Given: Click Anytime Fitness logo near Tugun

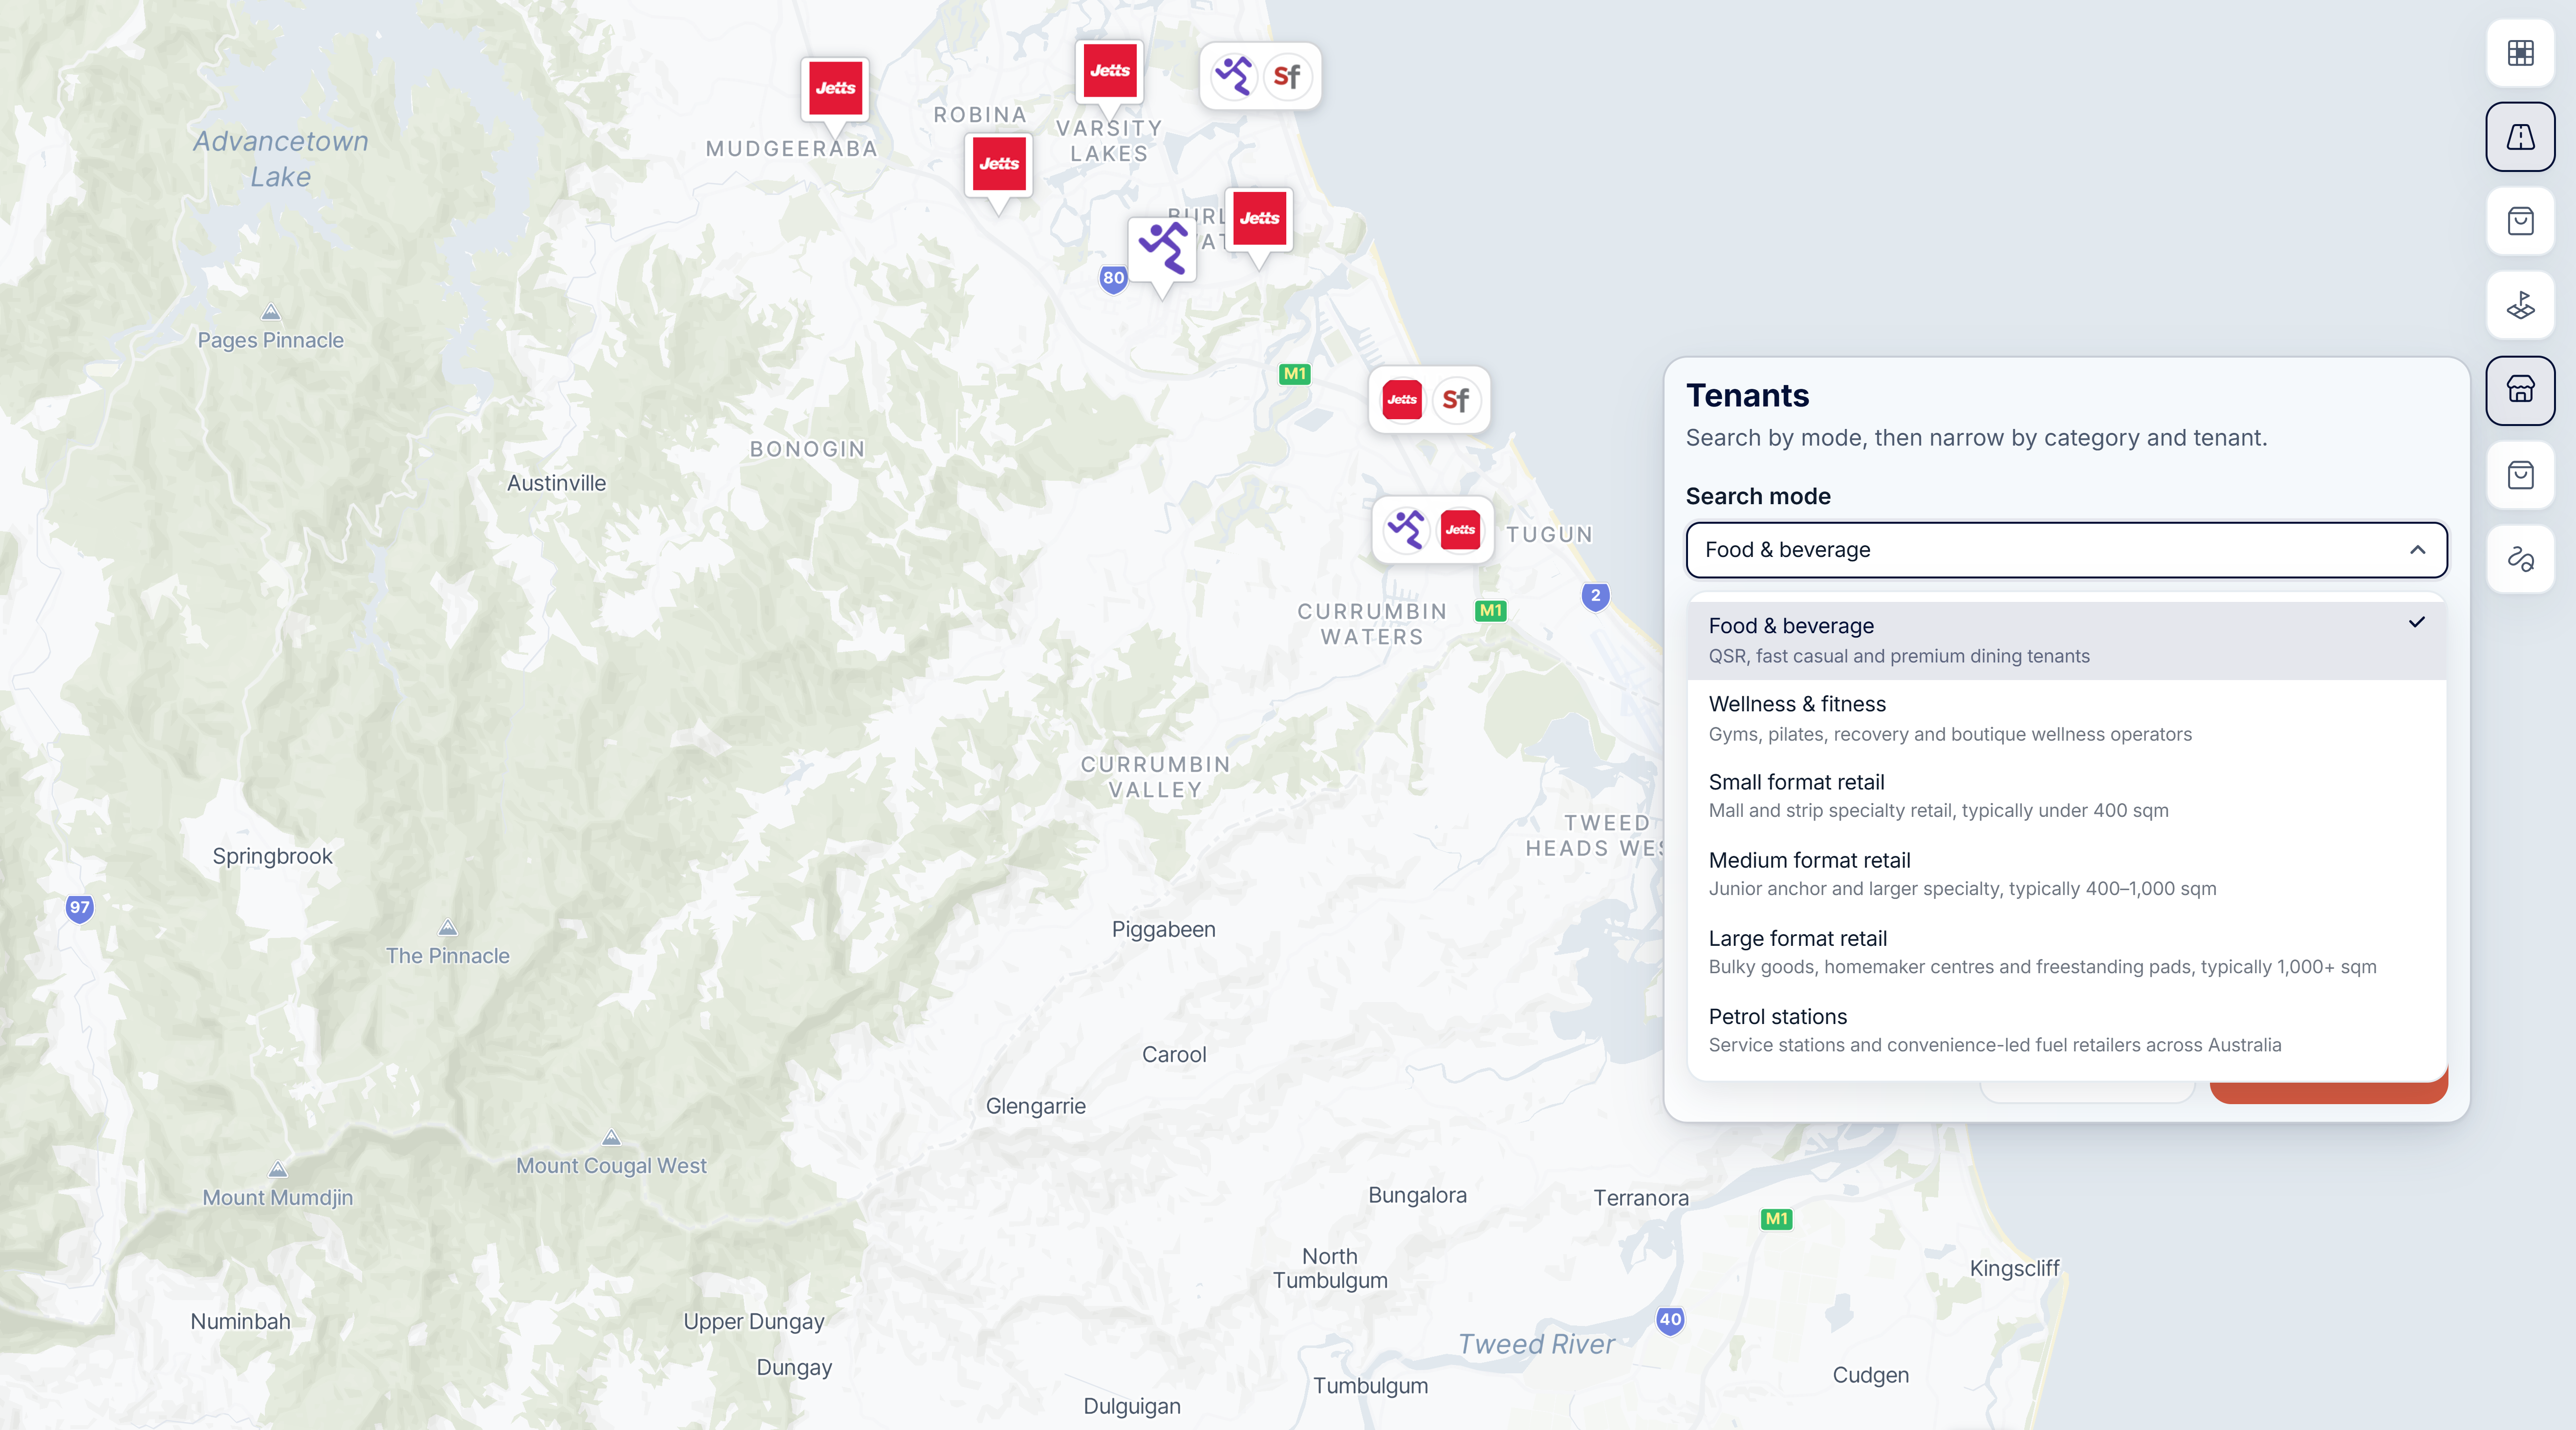Looking at the screenshot, I should pyautogui.click(x=1406, y=530).
